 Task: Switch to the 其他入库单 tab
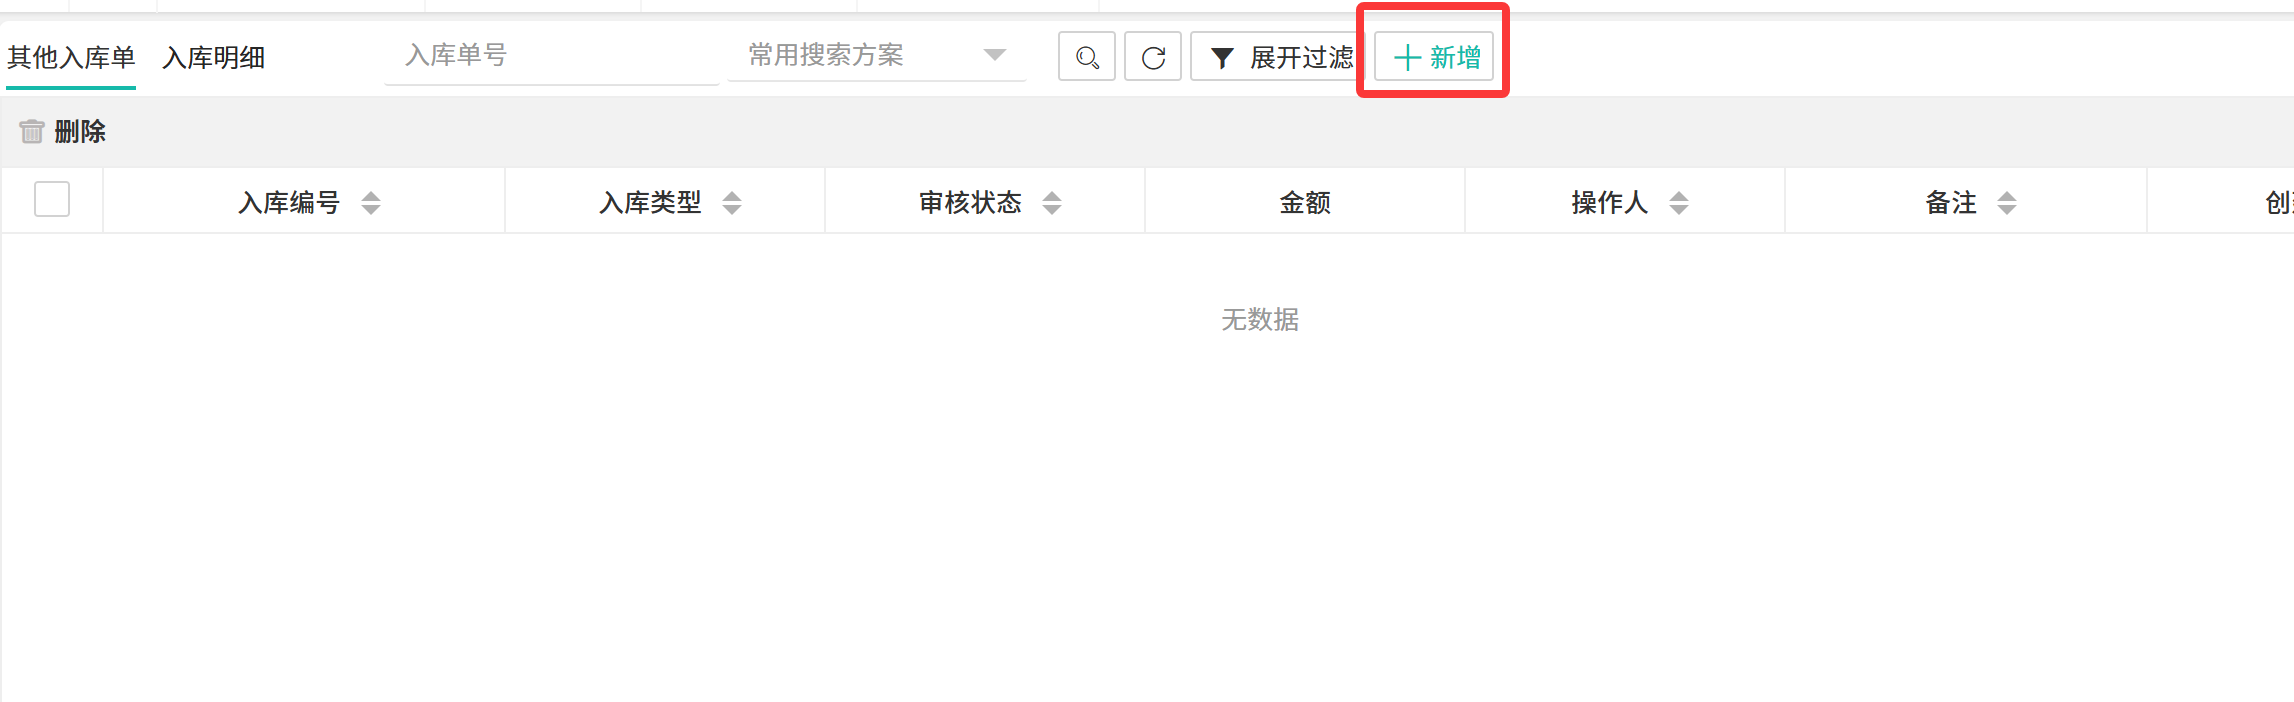(71, 58)
